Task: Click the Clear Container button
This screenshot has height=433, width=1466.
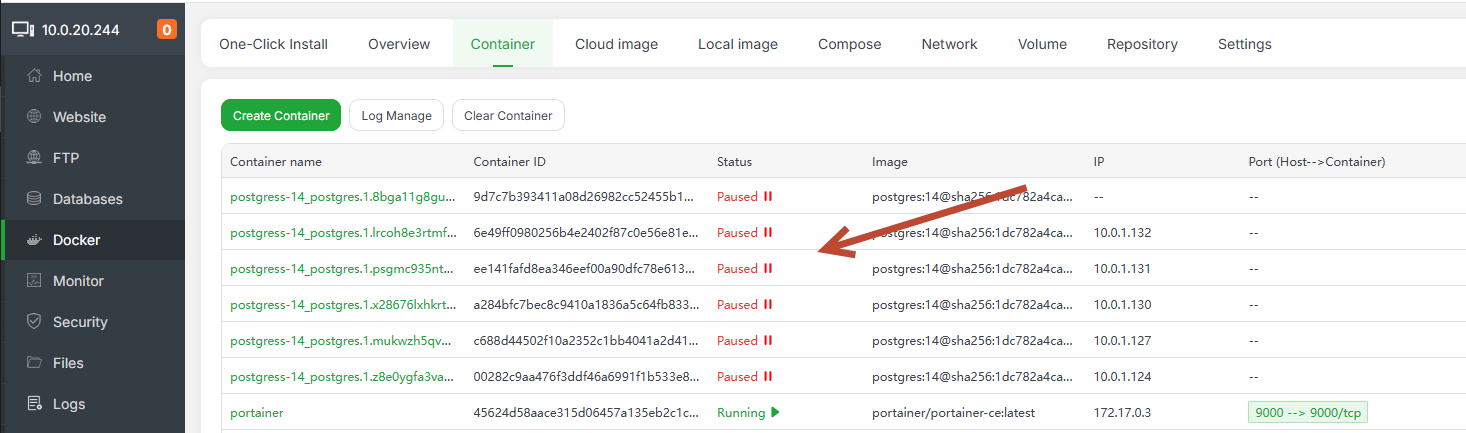Action: tap(508, 116)
